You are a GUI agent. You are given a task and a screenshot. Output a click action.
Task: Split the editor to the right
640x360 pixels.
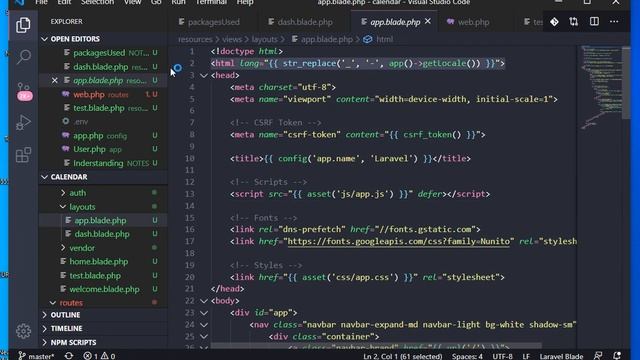pyautogui.click(x=594, y=22)
